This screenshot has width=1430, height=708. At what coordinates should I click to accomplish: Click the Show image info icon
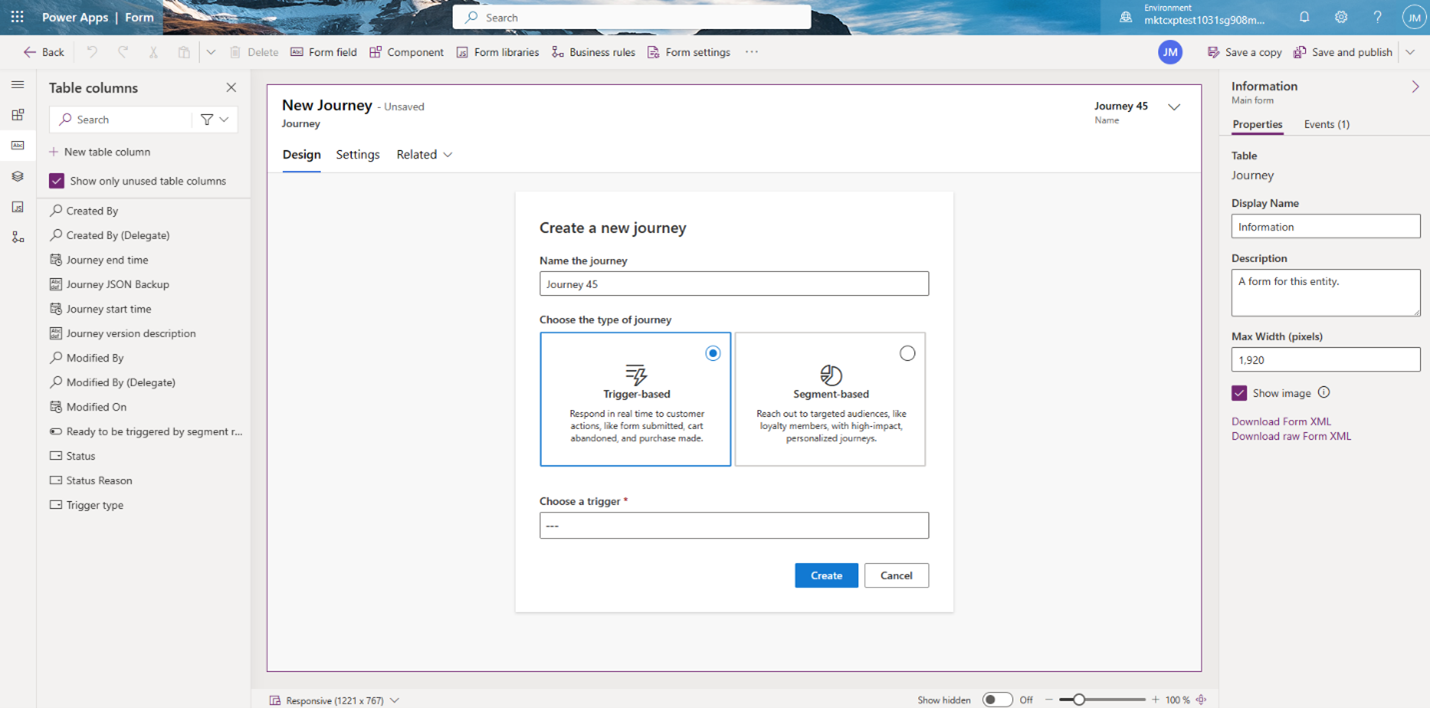click(x=1324, y=393)
